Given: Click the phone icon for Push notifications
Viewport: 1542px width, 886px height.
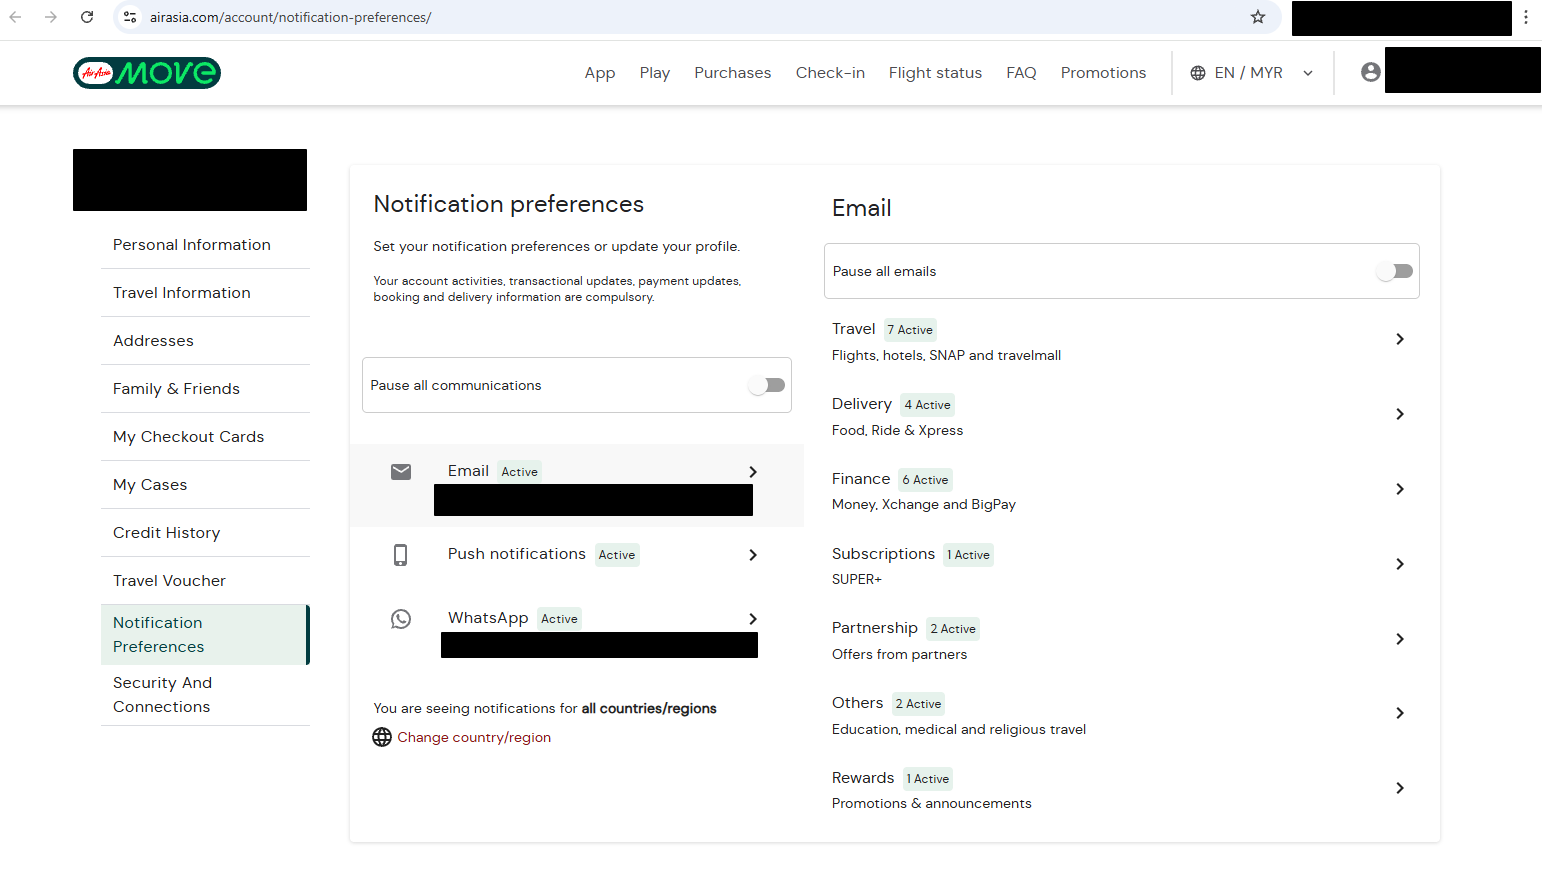Looking at the screenshot, I should click(x=401, y=555).
